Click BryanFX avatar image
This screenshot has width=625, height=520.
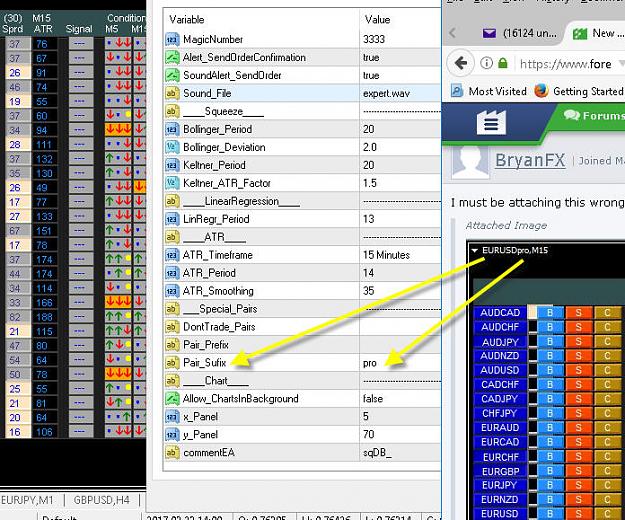[470, 162]
